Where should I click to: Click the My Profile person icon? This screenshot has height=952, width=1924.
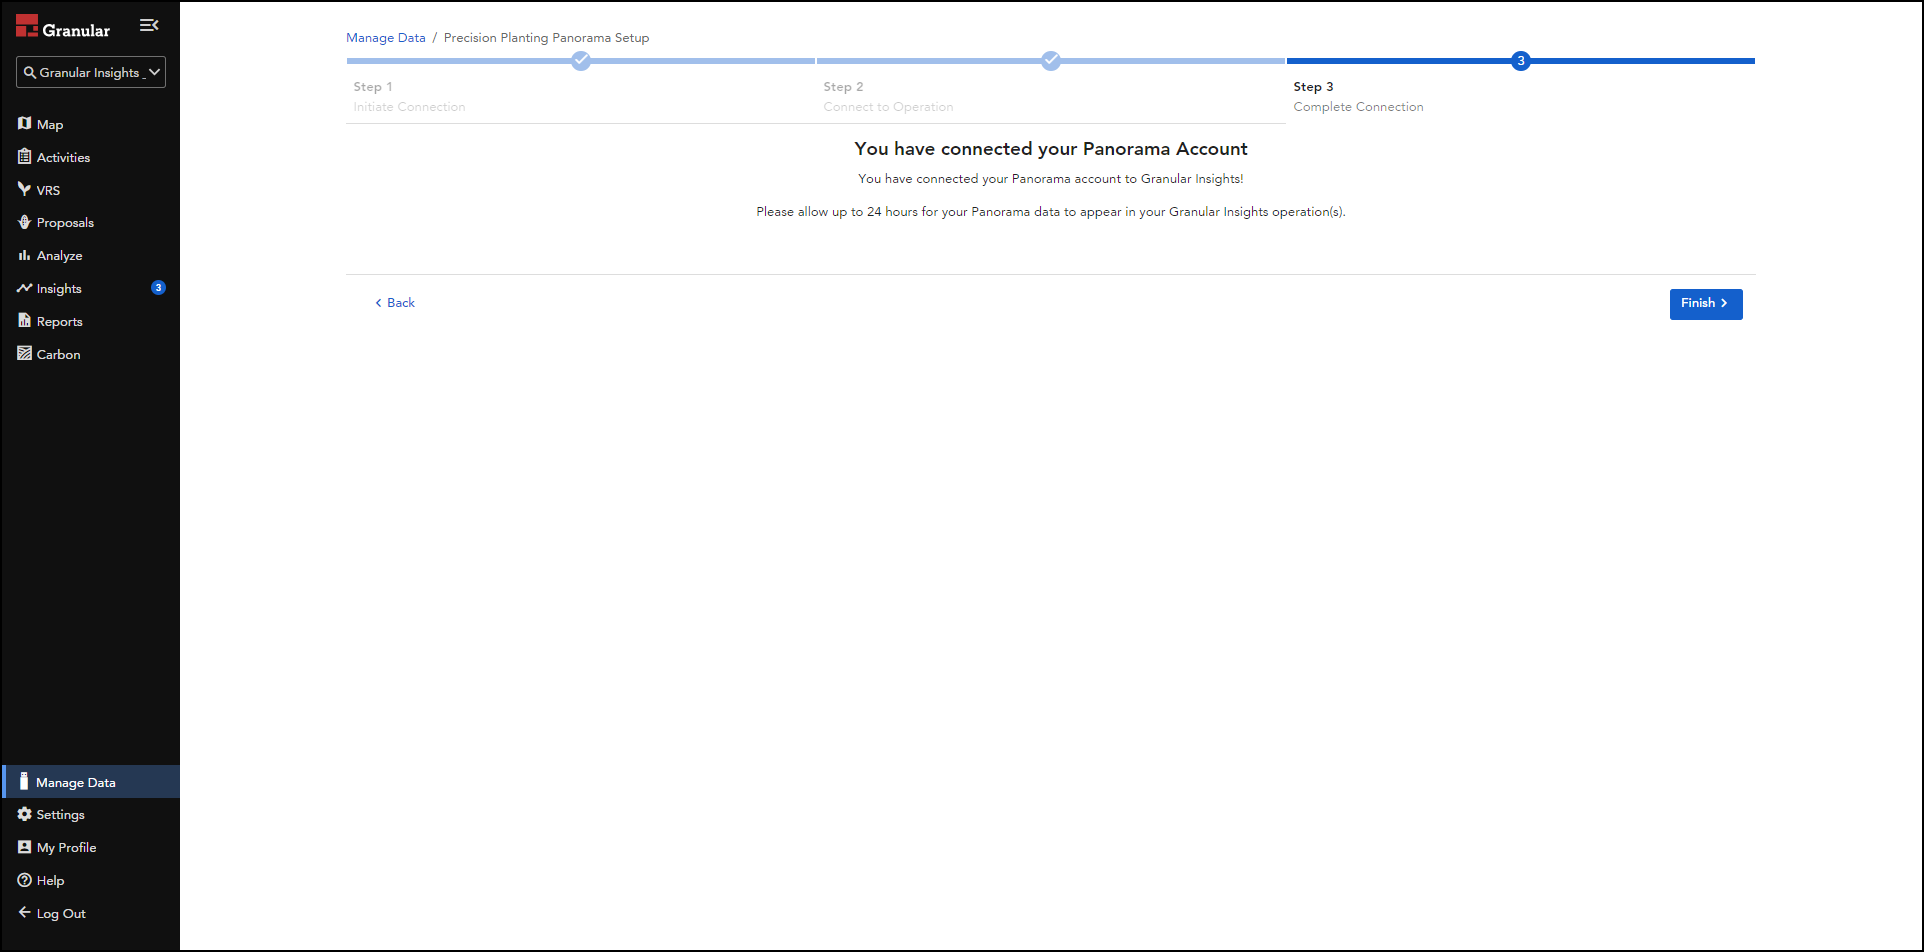tap(24, 847)
